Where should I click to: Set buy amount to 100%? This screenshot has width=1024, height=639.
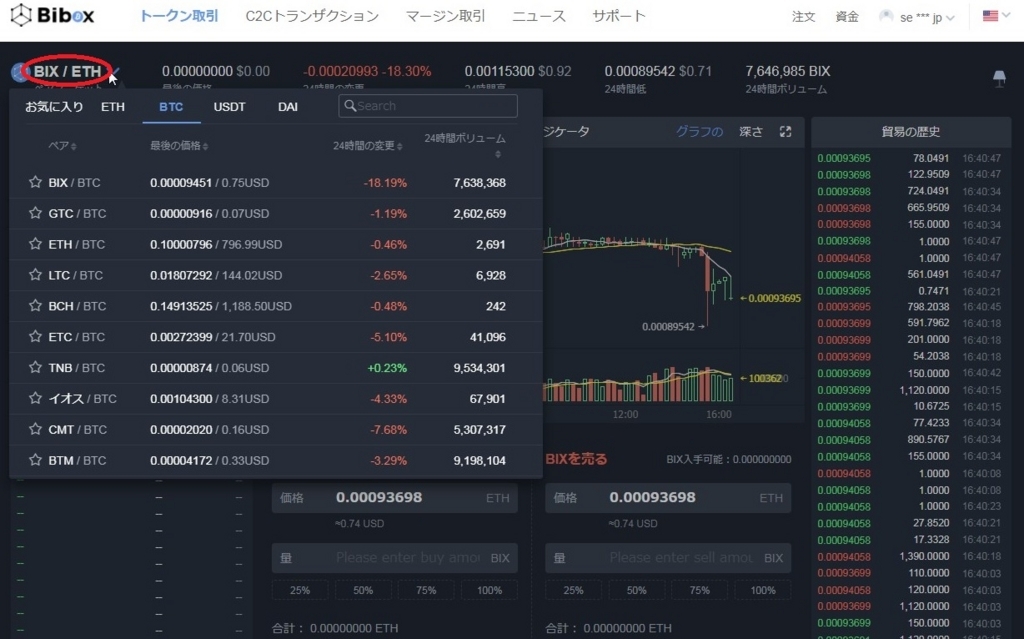click(489, 590)
